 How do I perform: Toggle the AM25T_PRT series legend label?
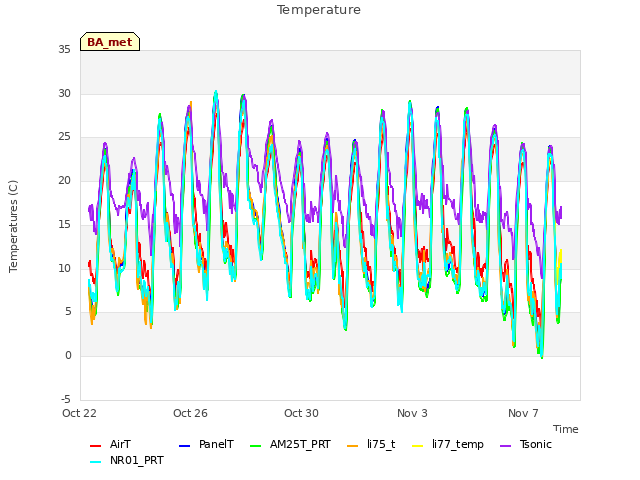tap(300, 444)
